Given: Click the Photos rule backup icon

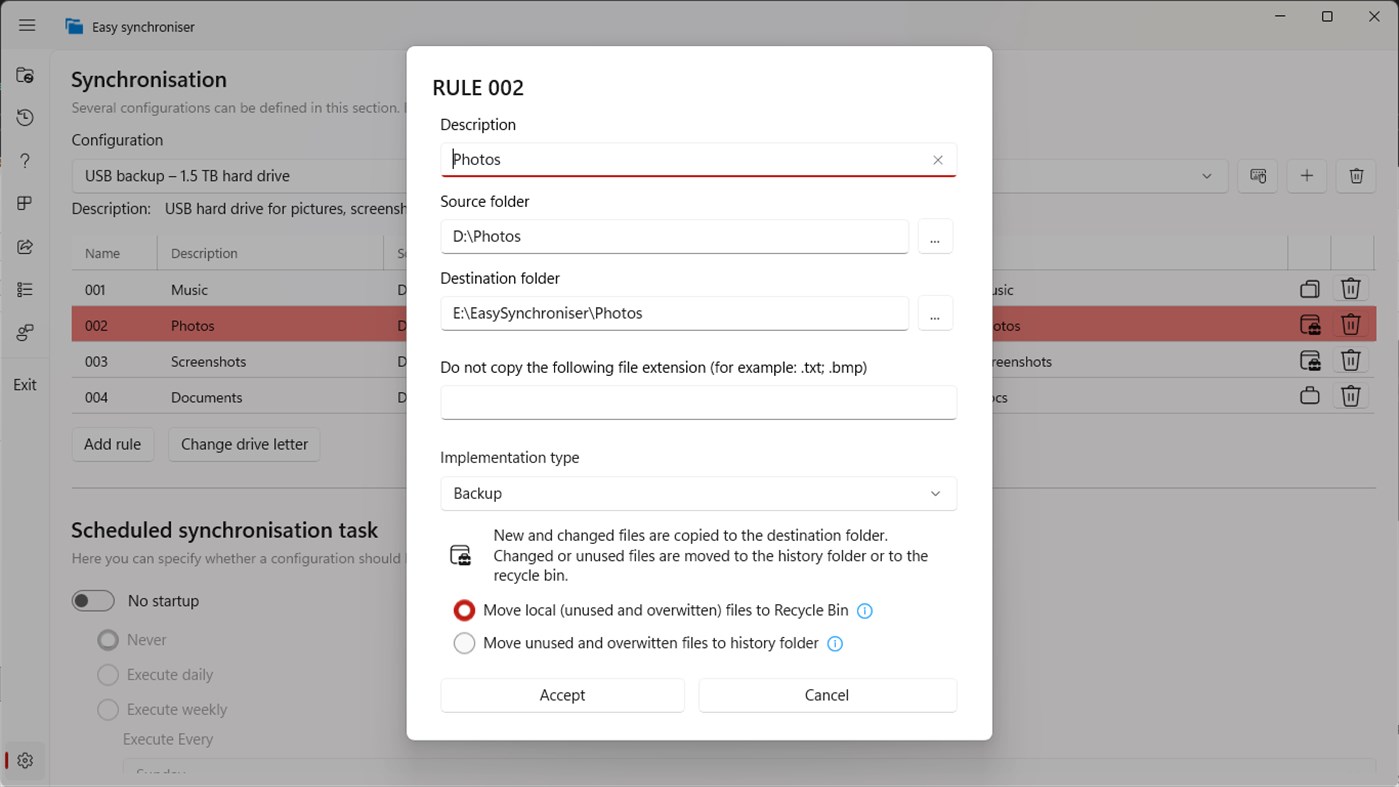Looking at the screenshot, I should coord(1310,325).
